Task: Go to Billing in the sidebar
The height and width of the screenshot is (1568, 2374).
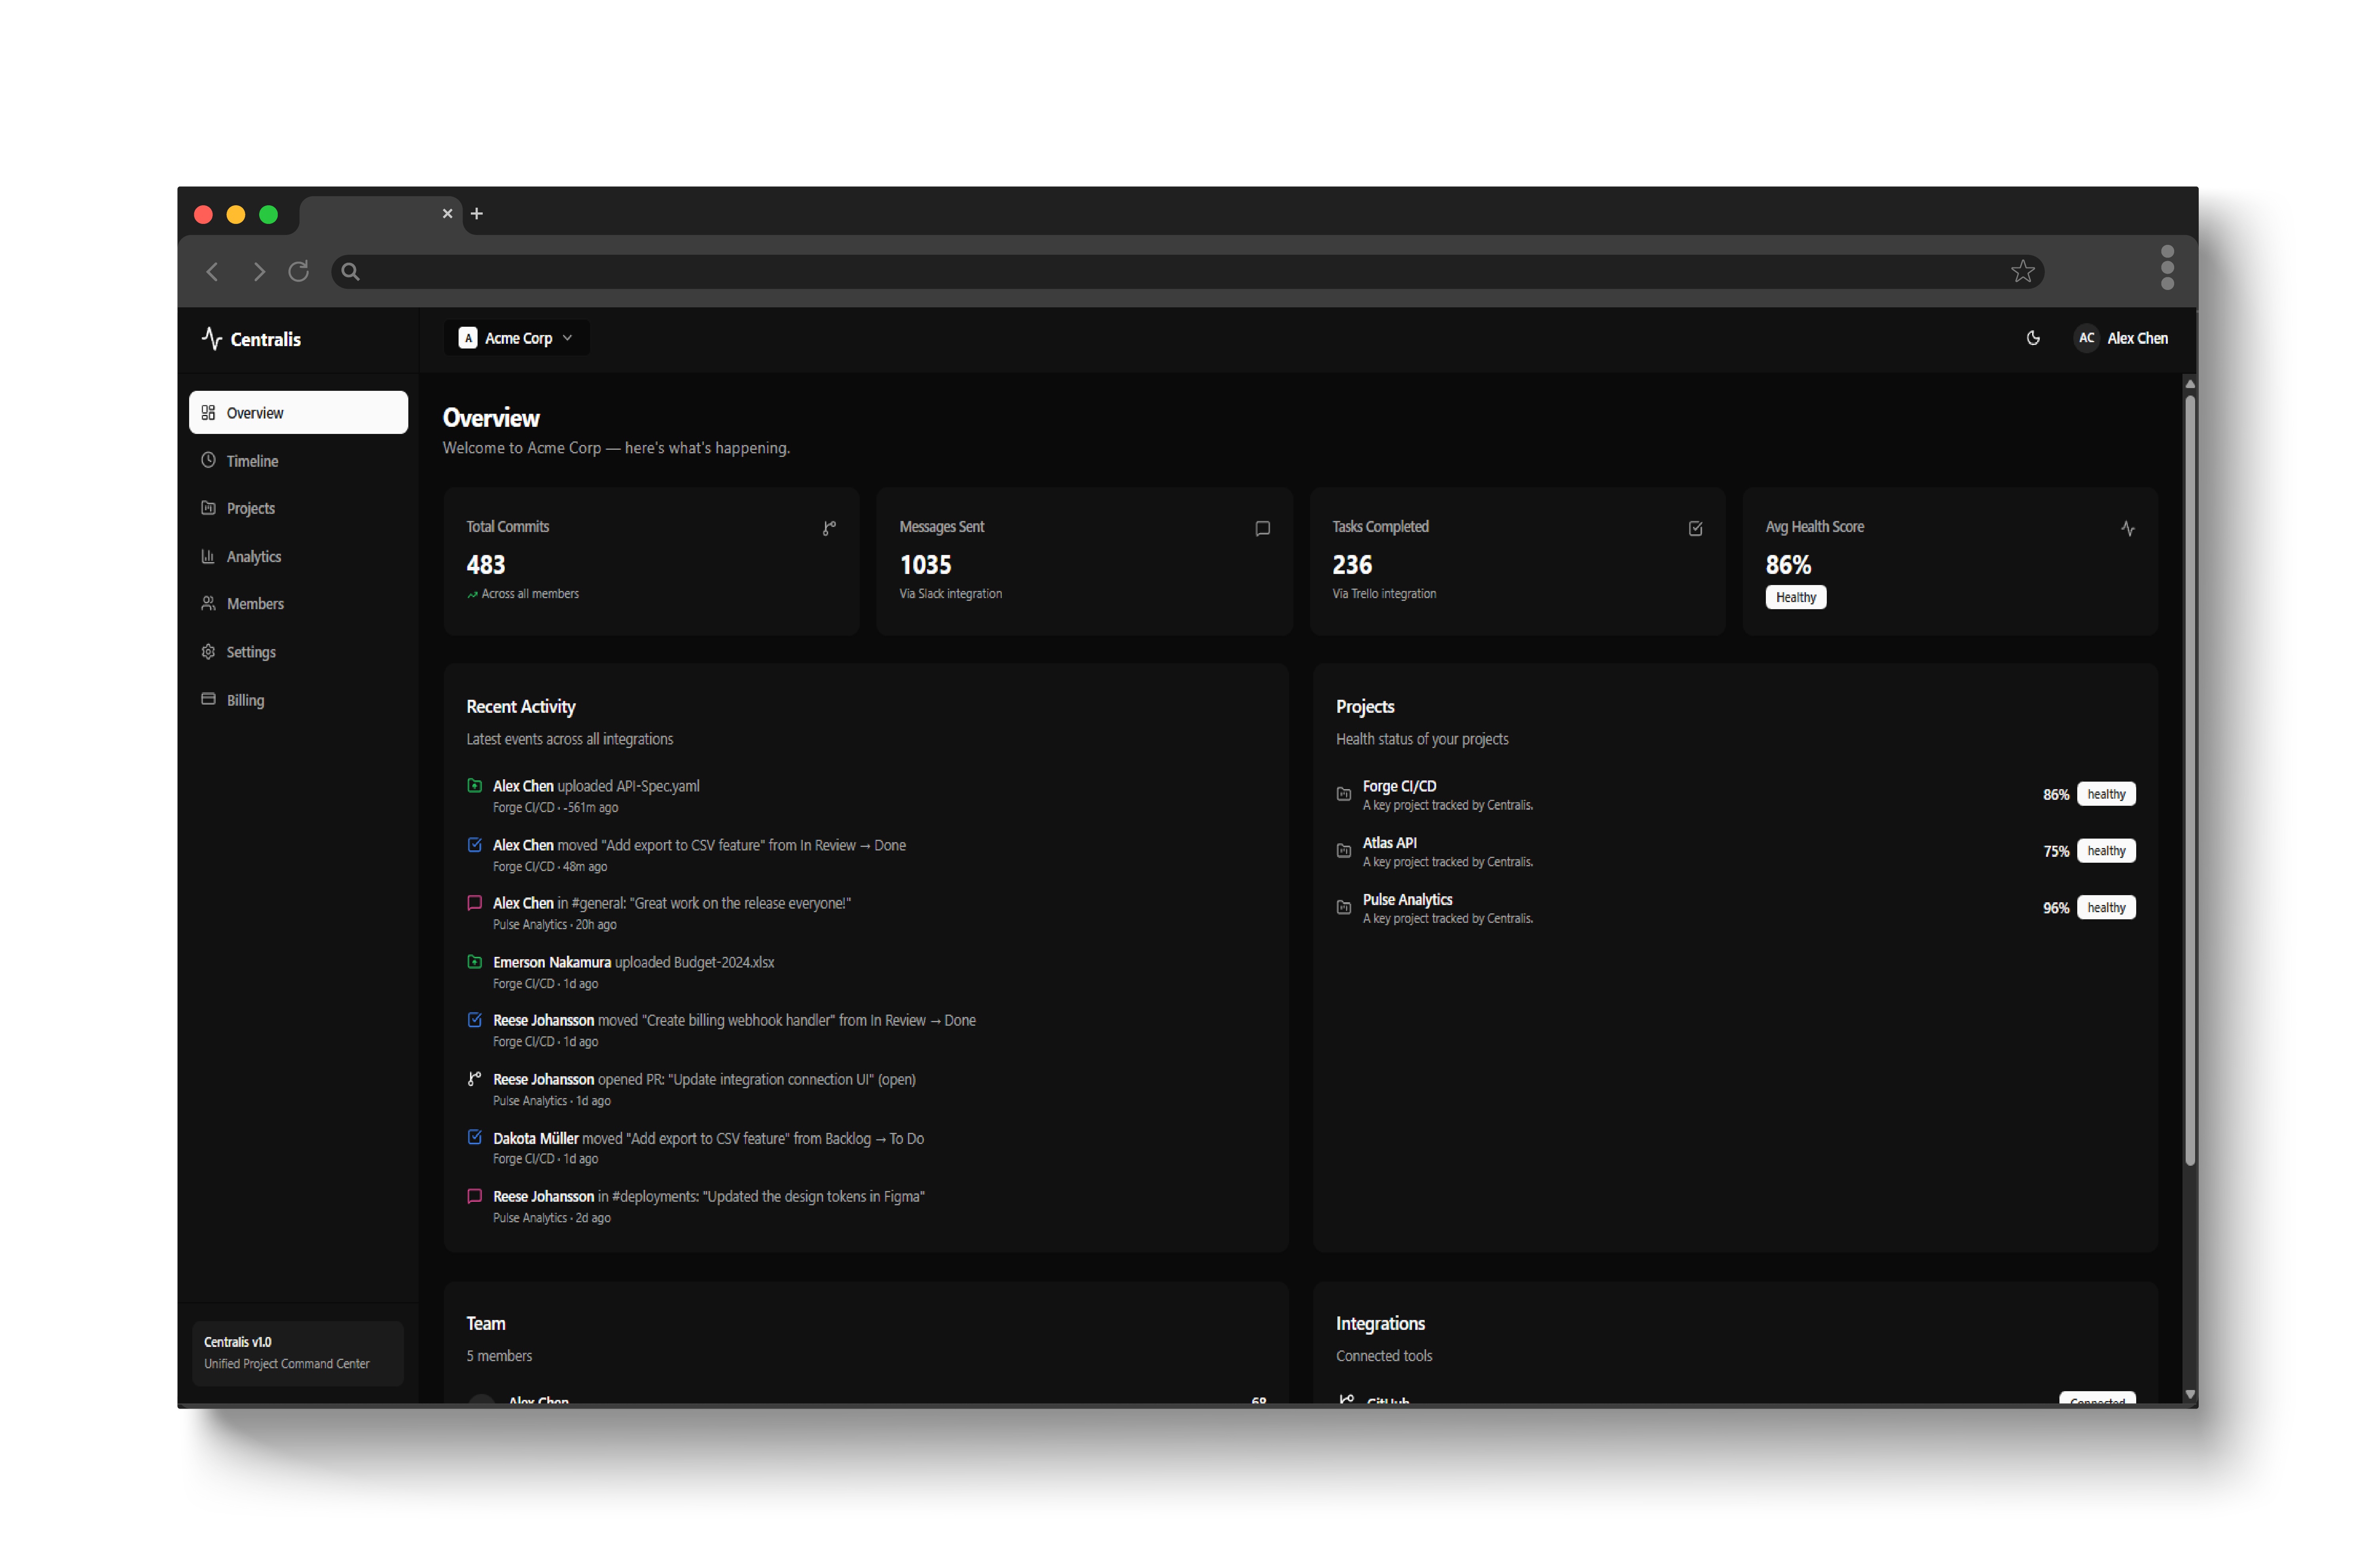Action: point(298,700)
